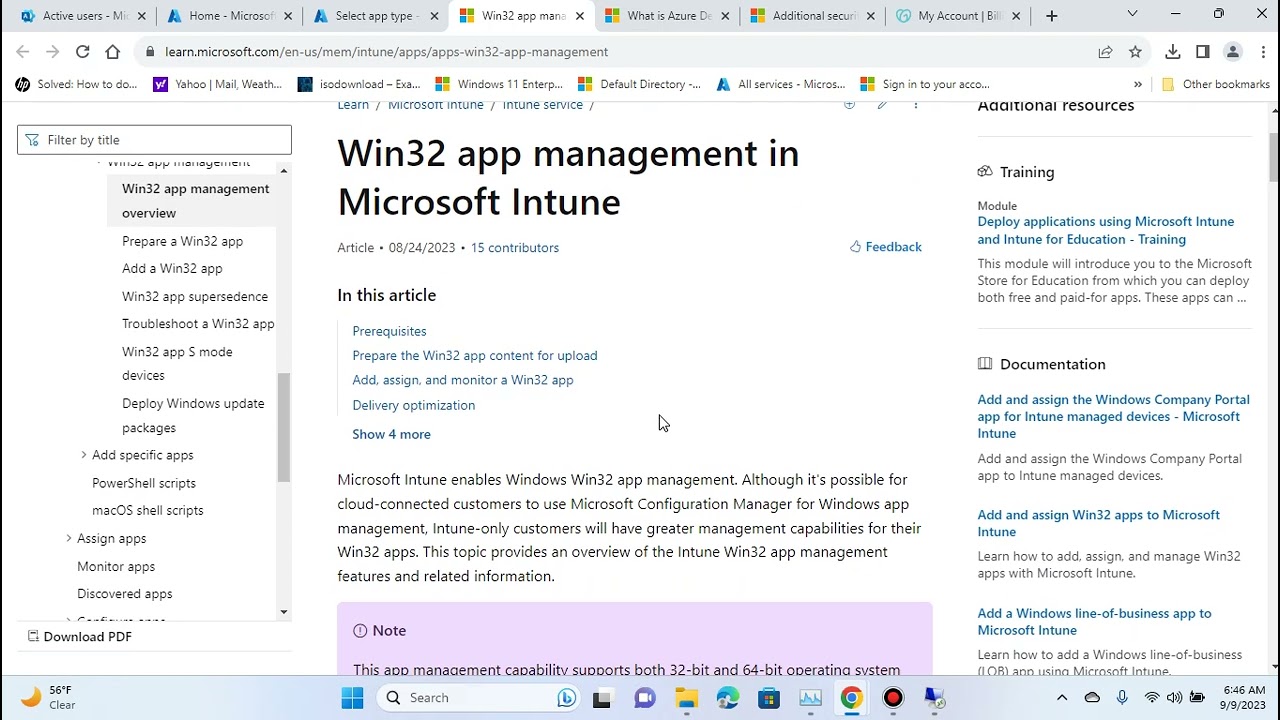Viewport: 1280px width, 720px height.
Task: Open the Other bookmarks folder
Action: tap(1216, 84)
